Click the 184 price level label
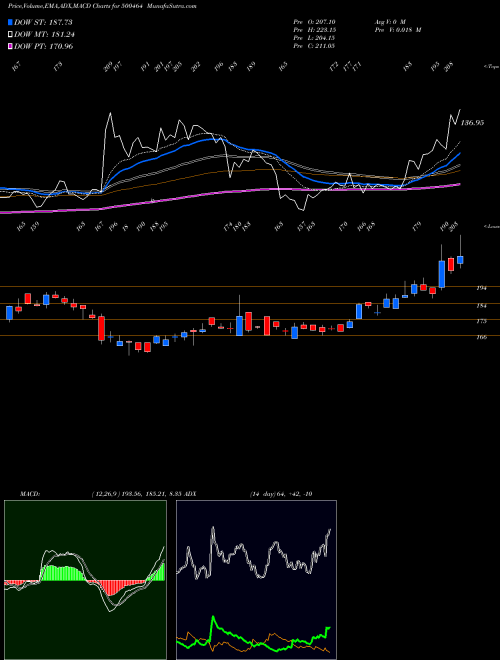Image resolution: width=500 pixels, height=660 pixels. click(x=481, y=306)
